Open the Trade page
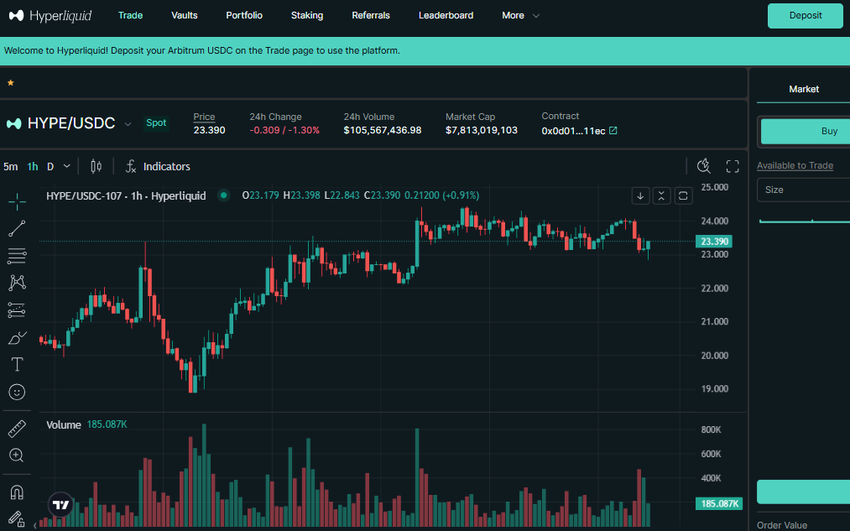The image size is (850, 531). 131,16
